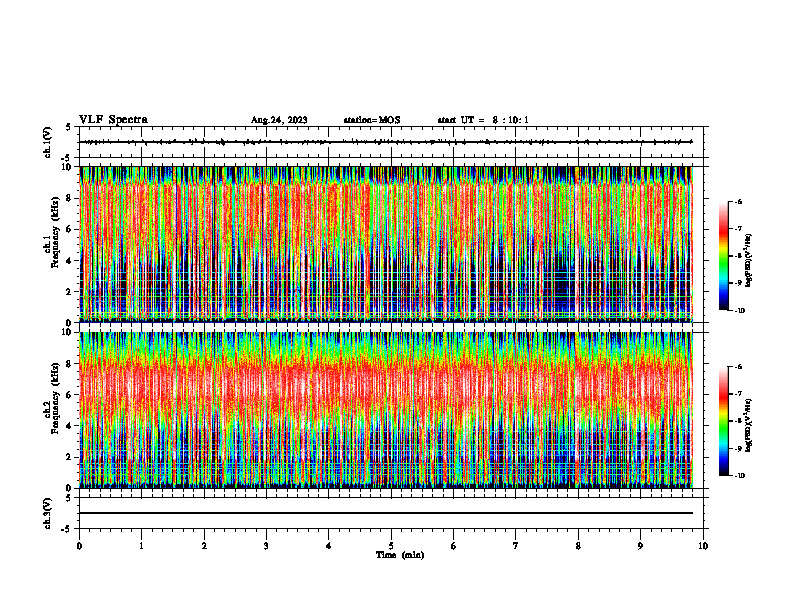Viewport: 792px width, 612px height.
Task: Click the "-10" label on ch.2 colorbar
Action: [x=740, y=476]
